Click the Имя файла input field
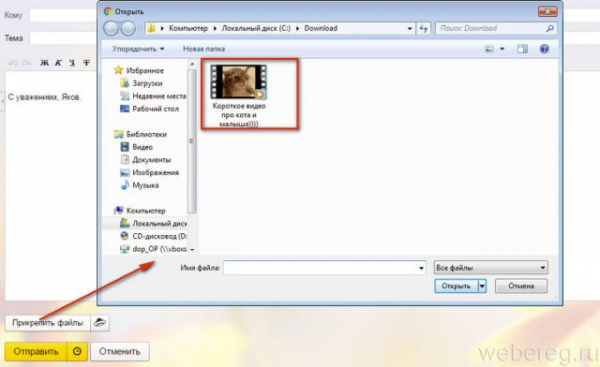Screen dimensions: 600x367 pos(324,268)
